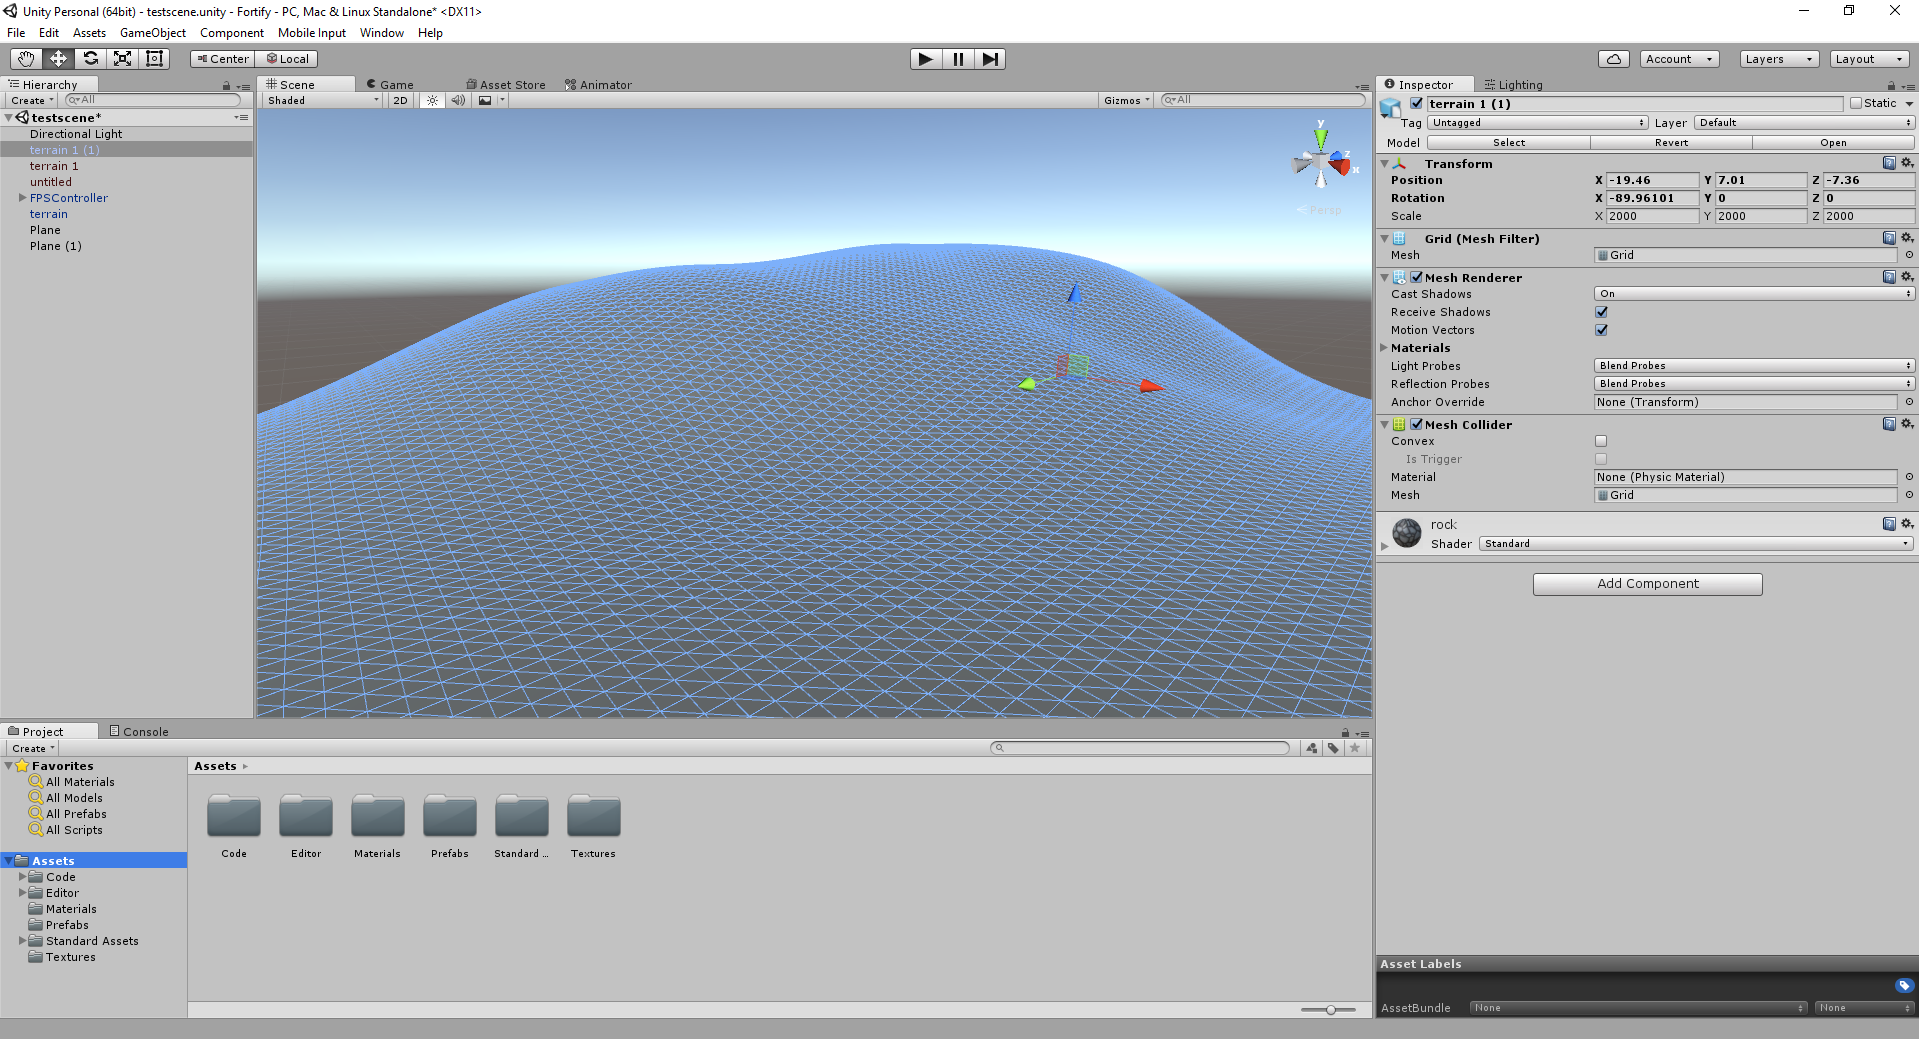This screenshot has height=1039, width=1919.
Task: Toggle scene effects image icon
Action: (x=485, y=100)
